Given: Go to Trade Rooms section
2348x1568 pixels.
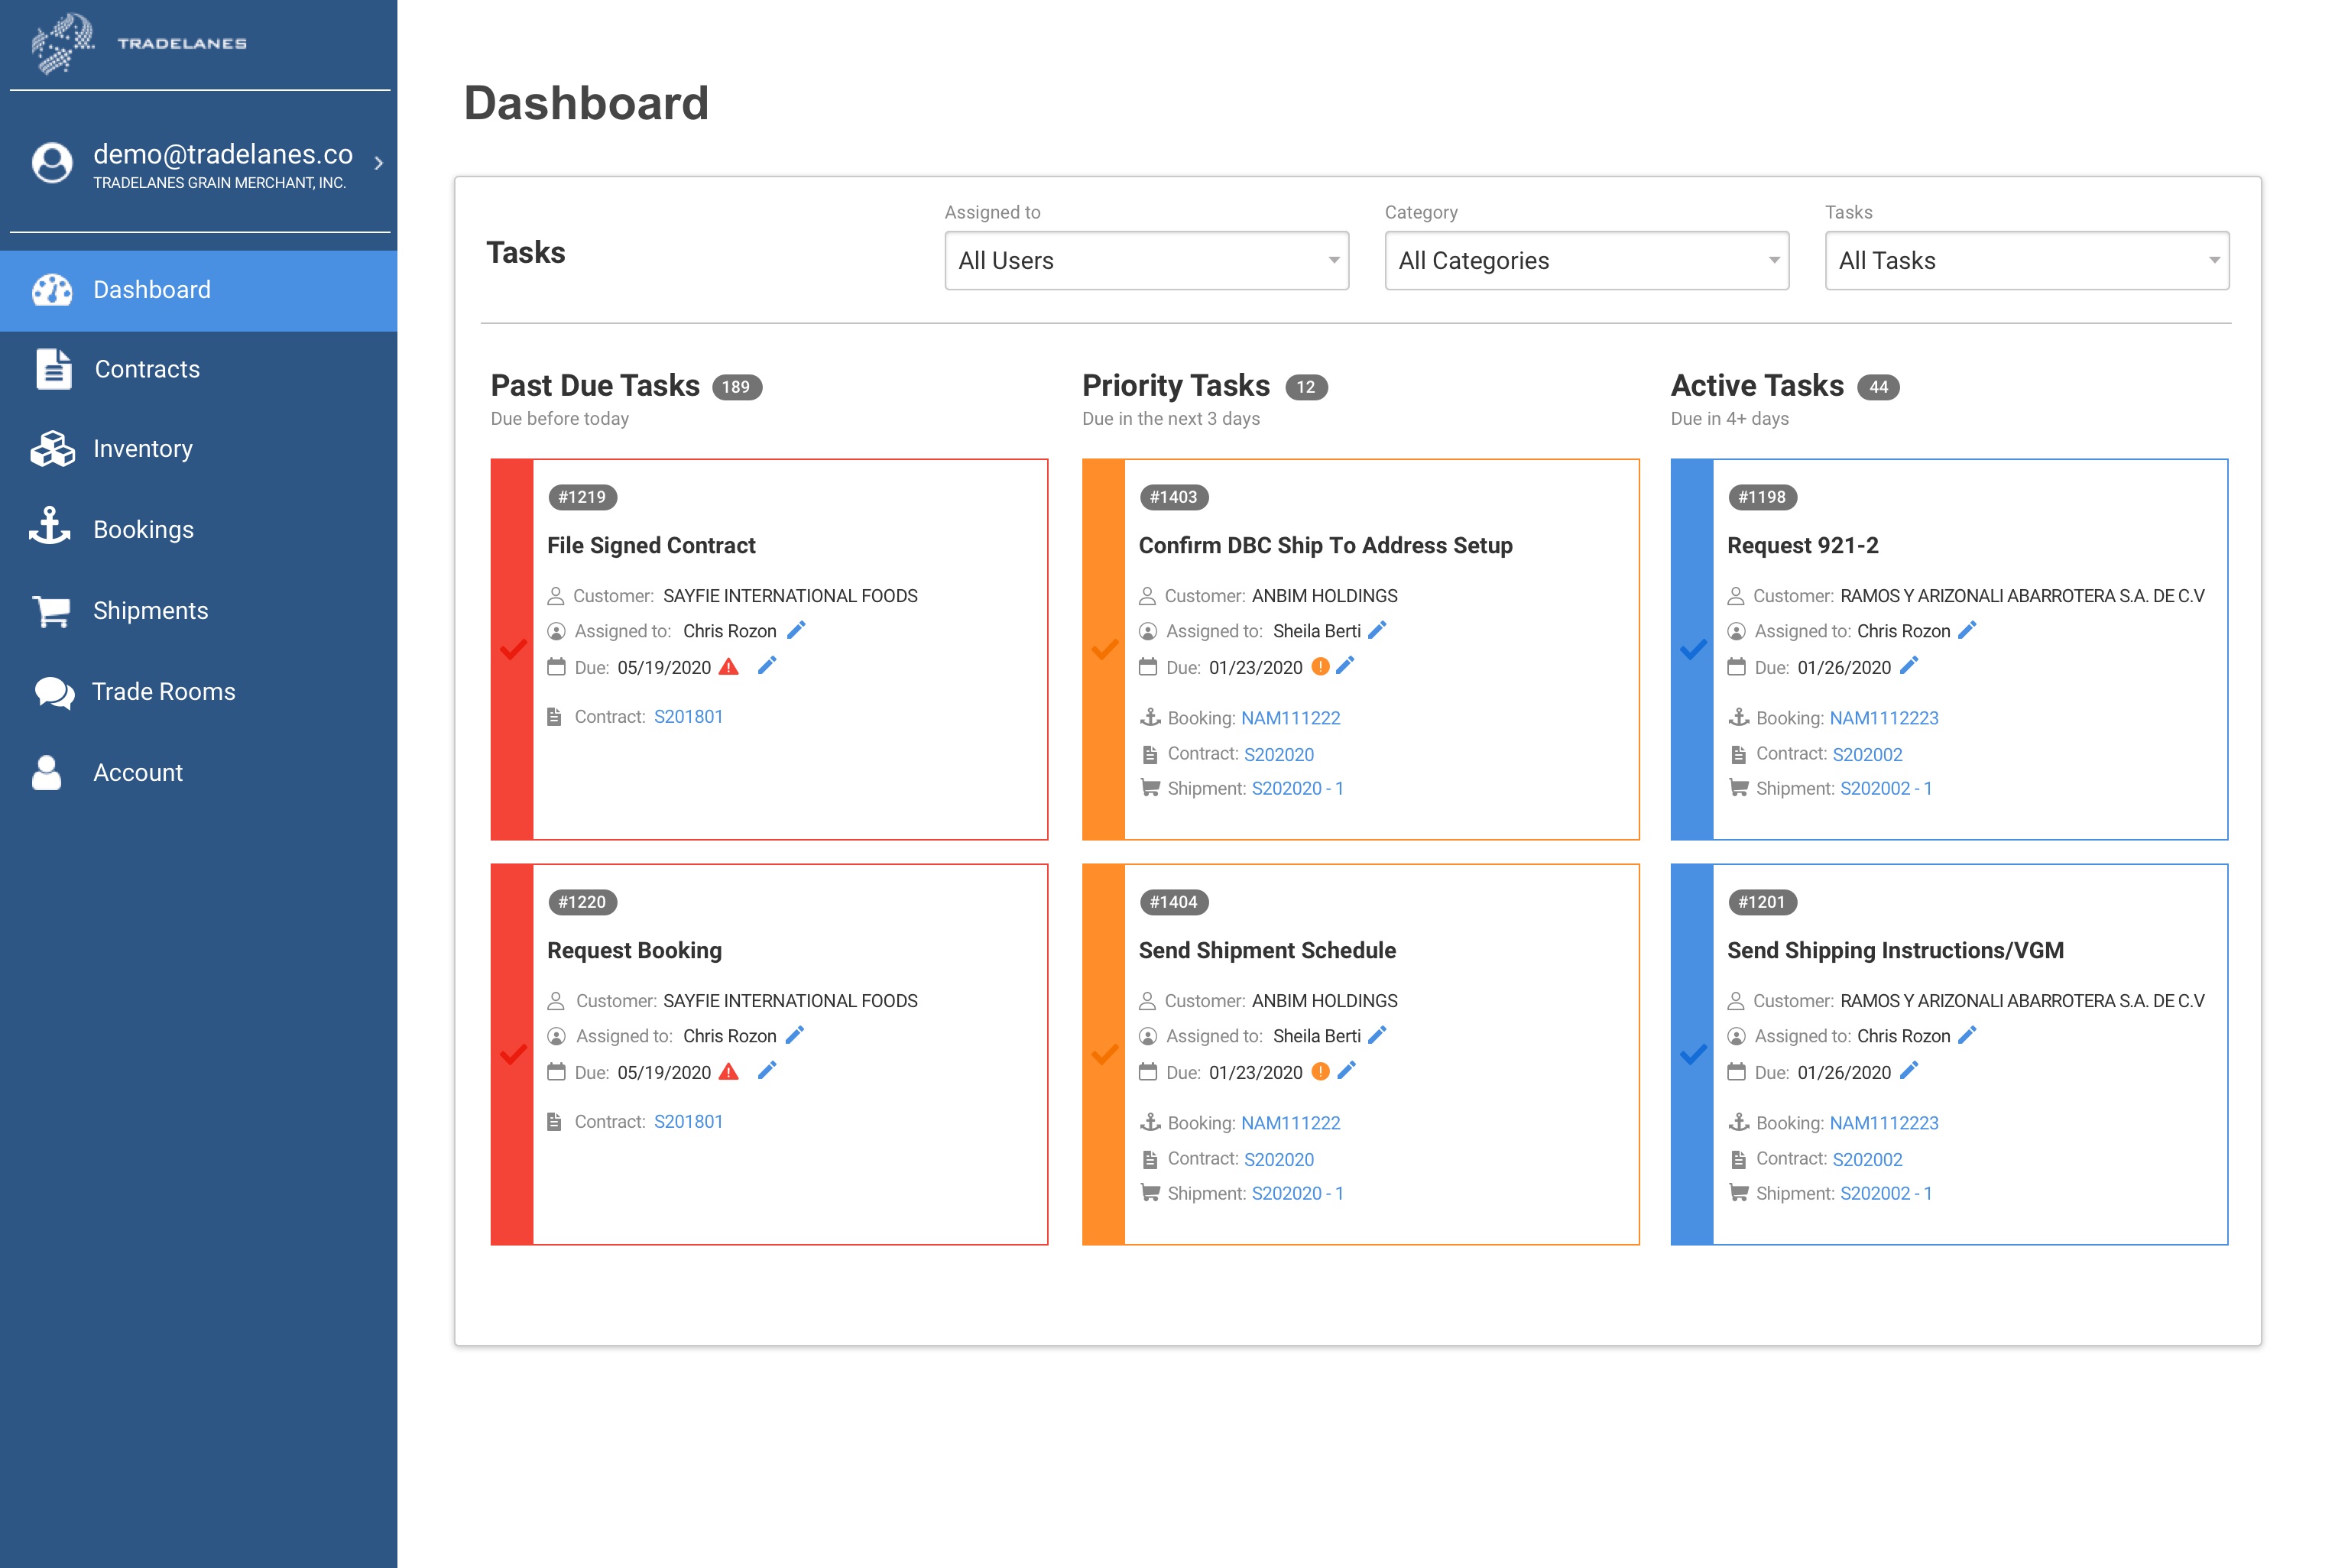Looking at the screenshot, I should click(x=163, y=691).
